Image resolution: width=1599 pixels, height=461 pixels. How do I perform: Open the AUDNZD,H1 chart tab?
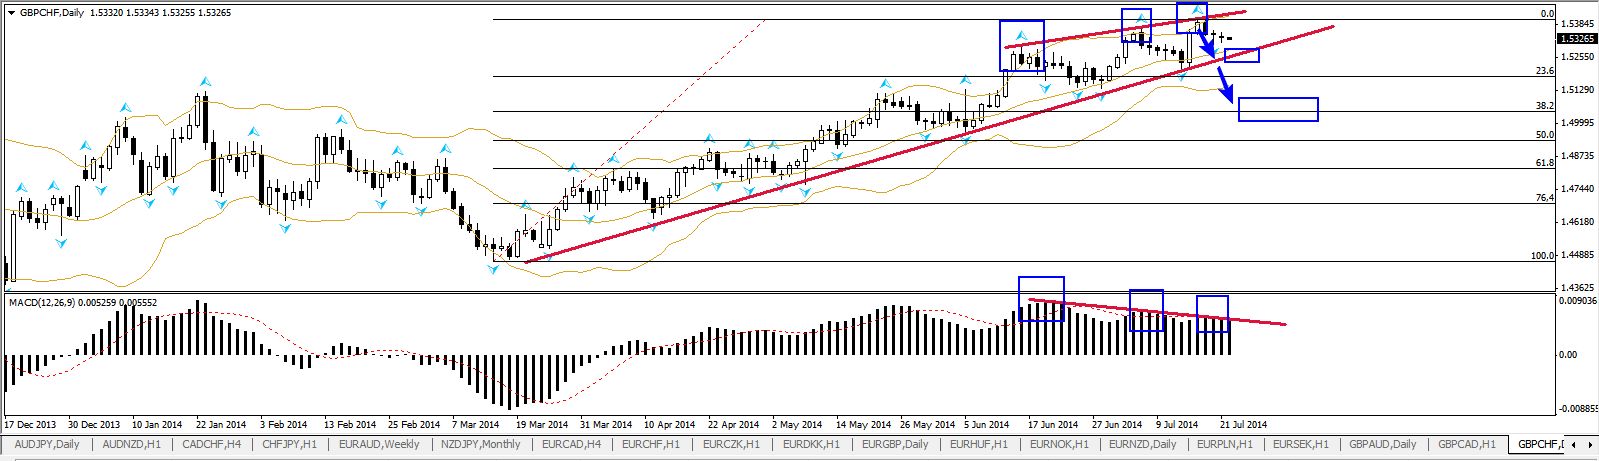click(x=131, y=444)
